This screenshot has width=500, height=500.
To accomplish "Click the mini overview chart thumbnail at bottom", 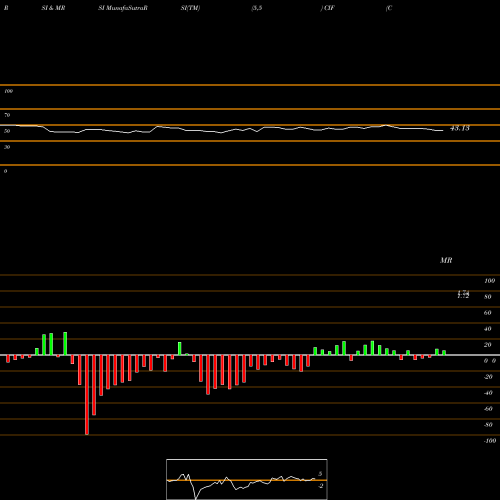I will coord(247,479).
